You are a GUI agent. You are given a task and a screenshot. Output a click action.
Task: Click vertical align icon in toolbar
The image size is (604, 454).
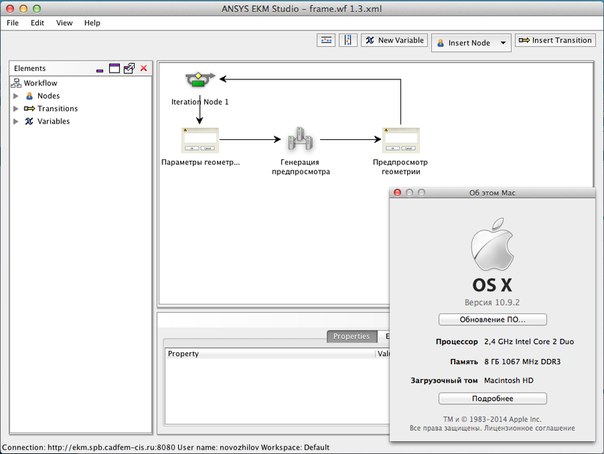349,41
